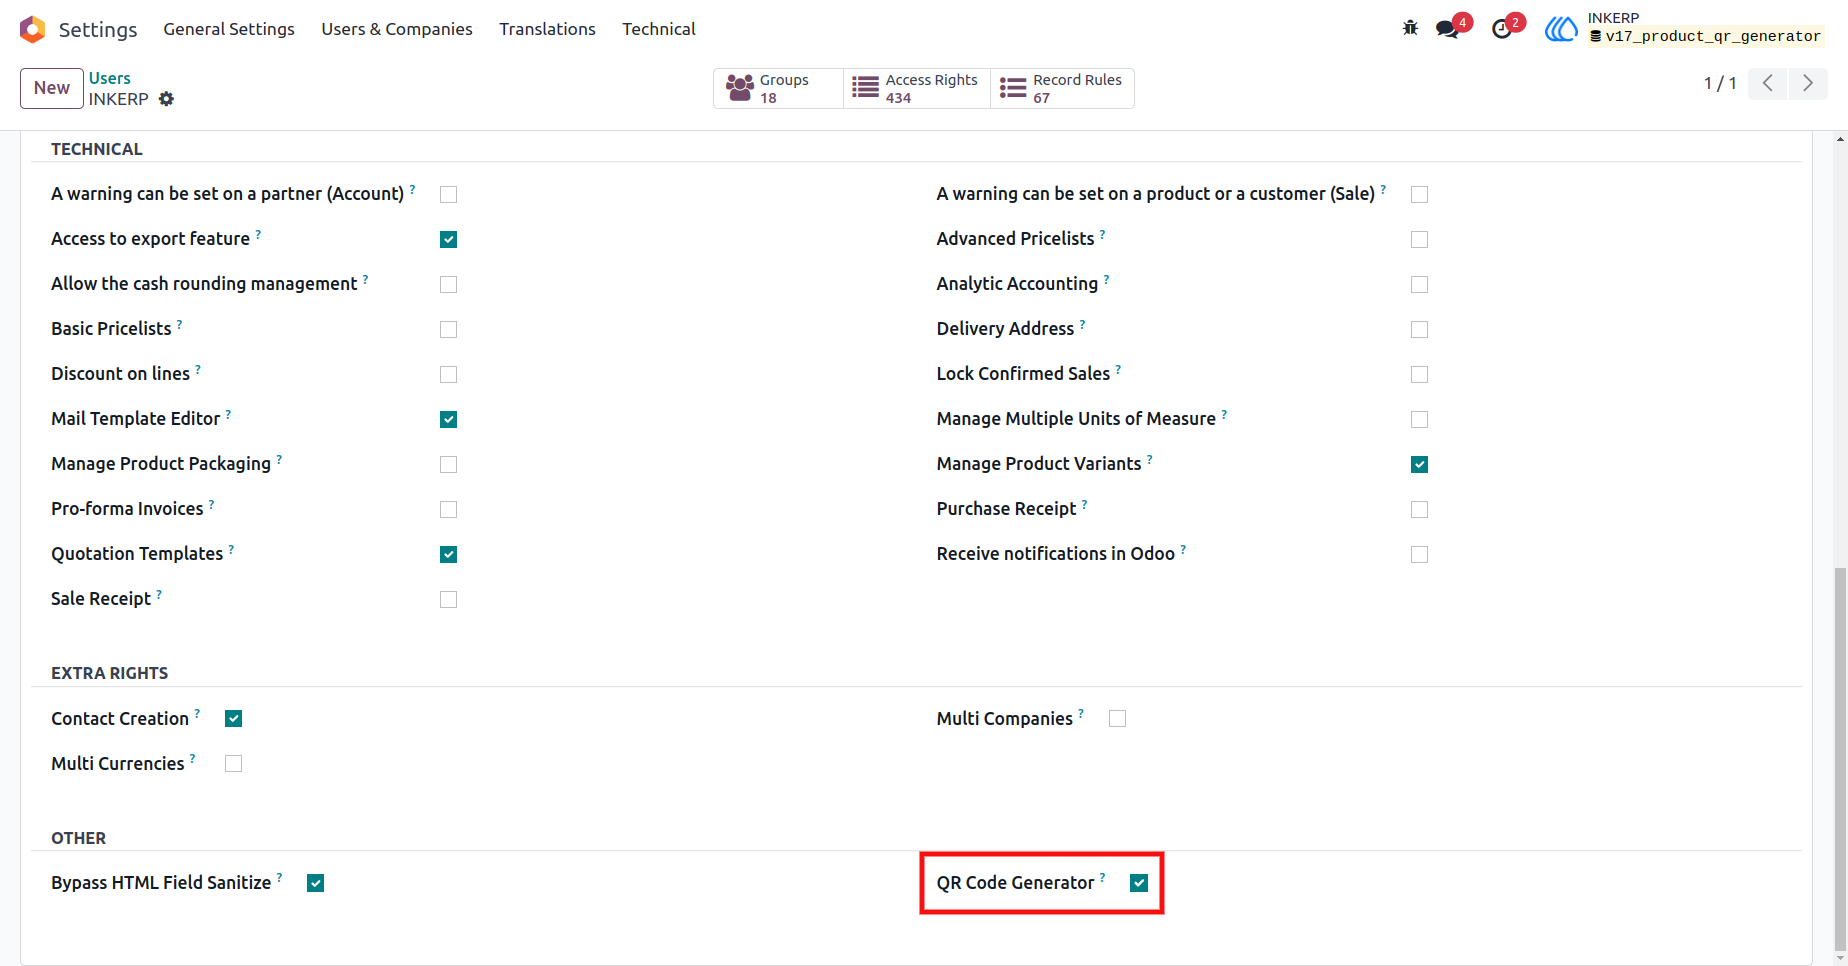Open the Translations menu

(x=547, y=29)
